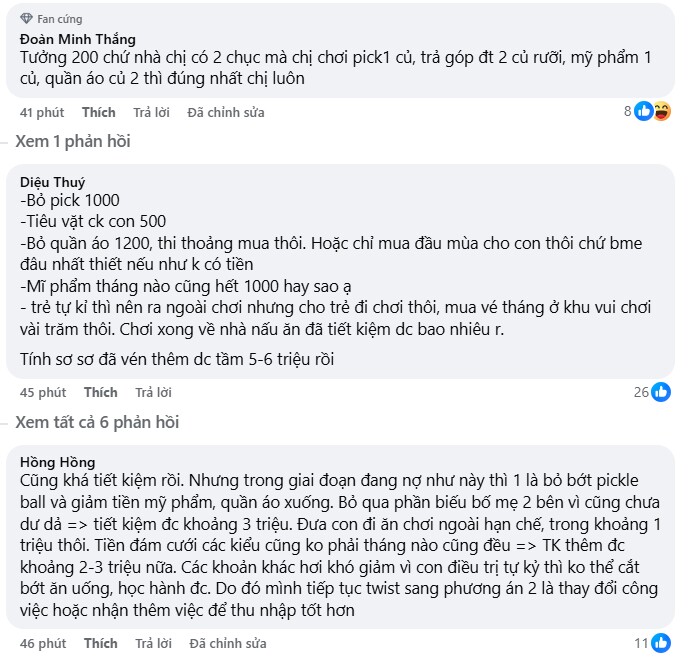
Task: Open Diệu Thuý's profile name
Action: [52, 182]
